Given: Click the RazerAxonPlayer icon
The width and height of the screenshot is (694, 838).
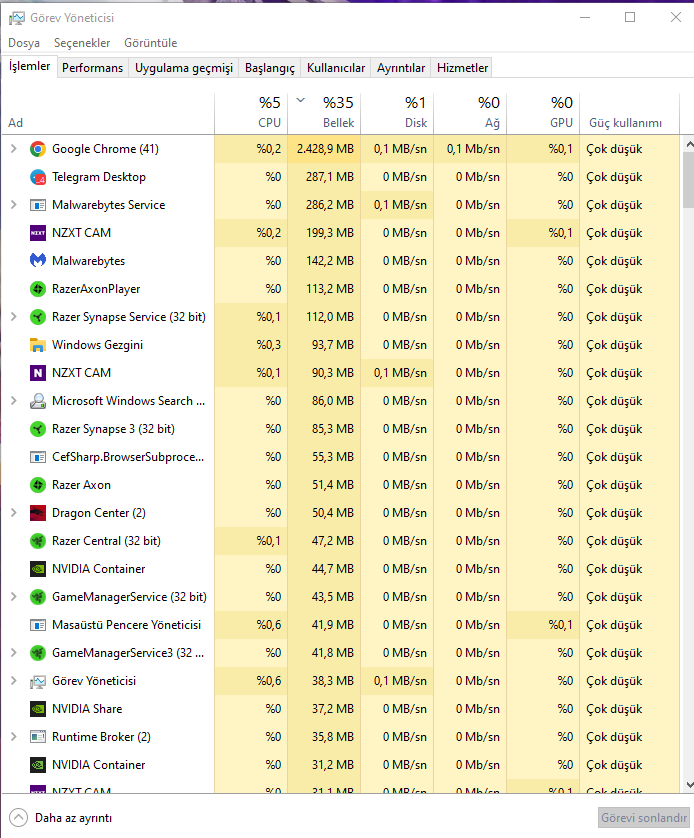Looking at the screenshot, I should [38, 289].
